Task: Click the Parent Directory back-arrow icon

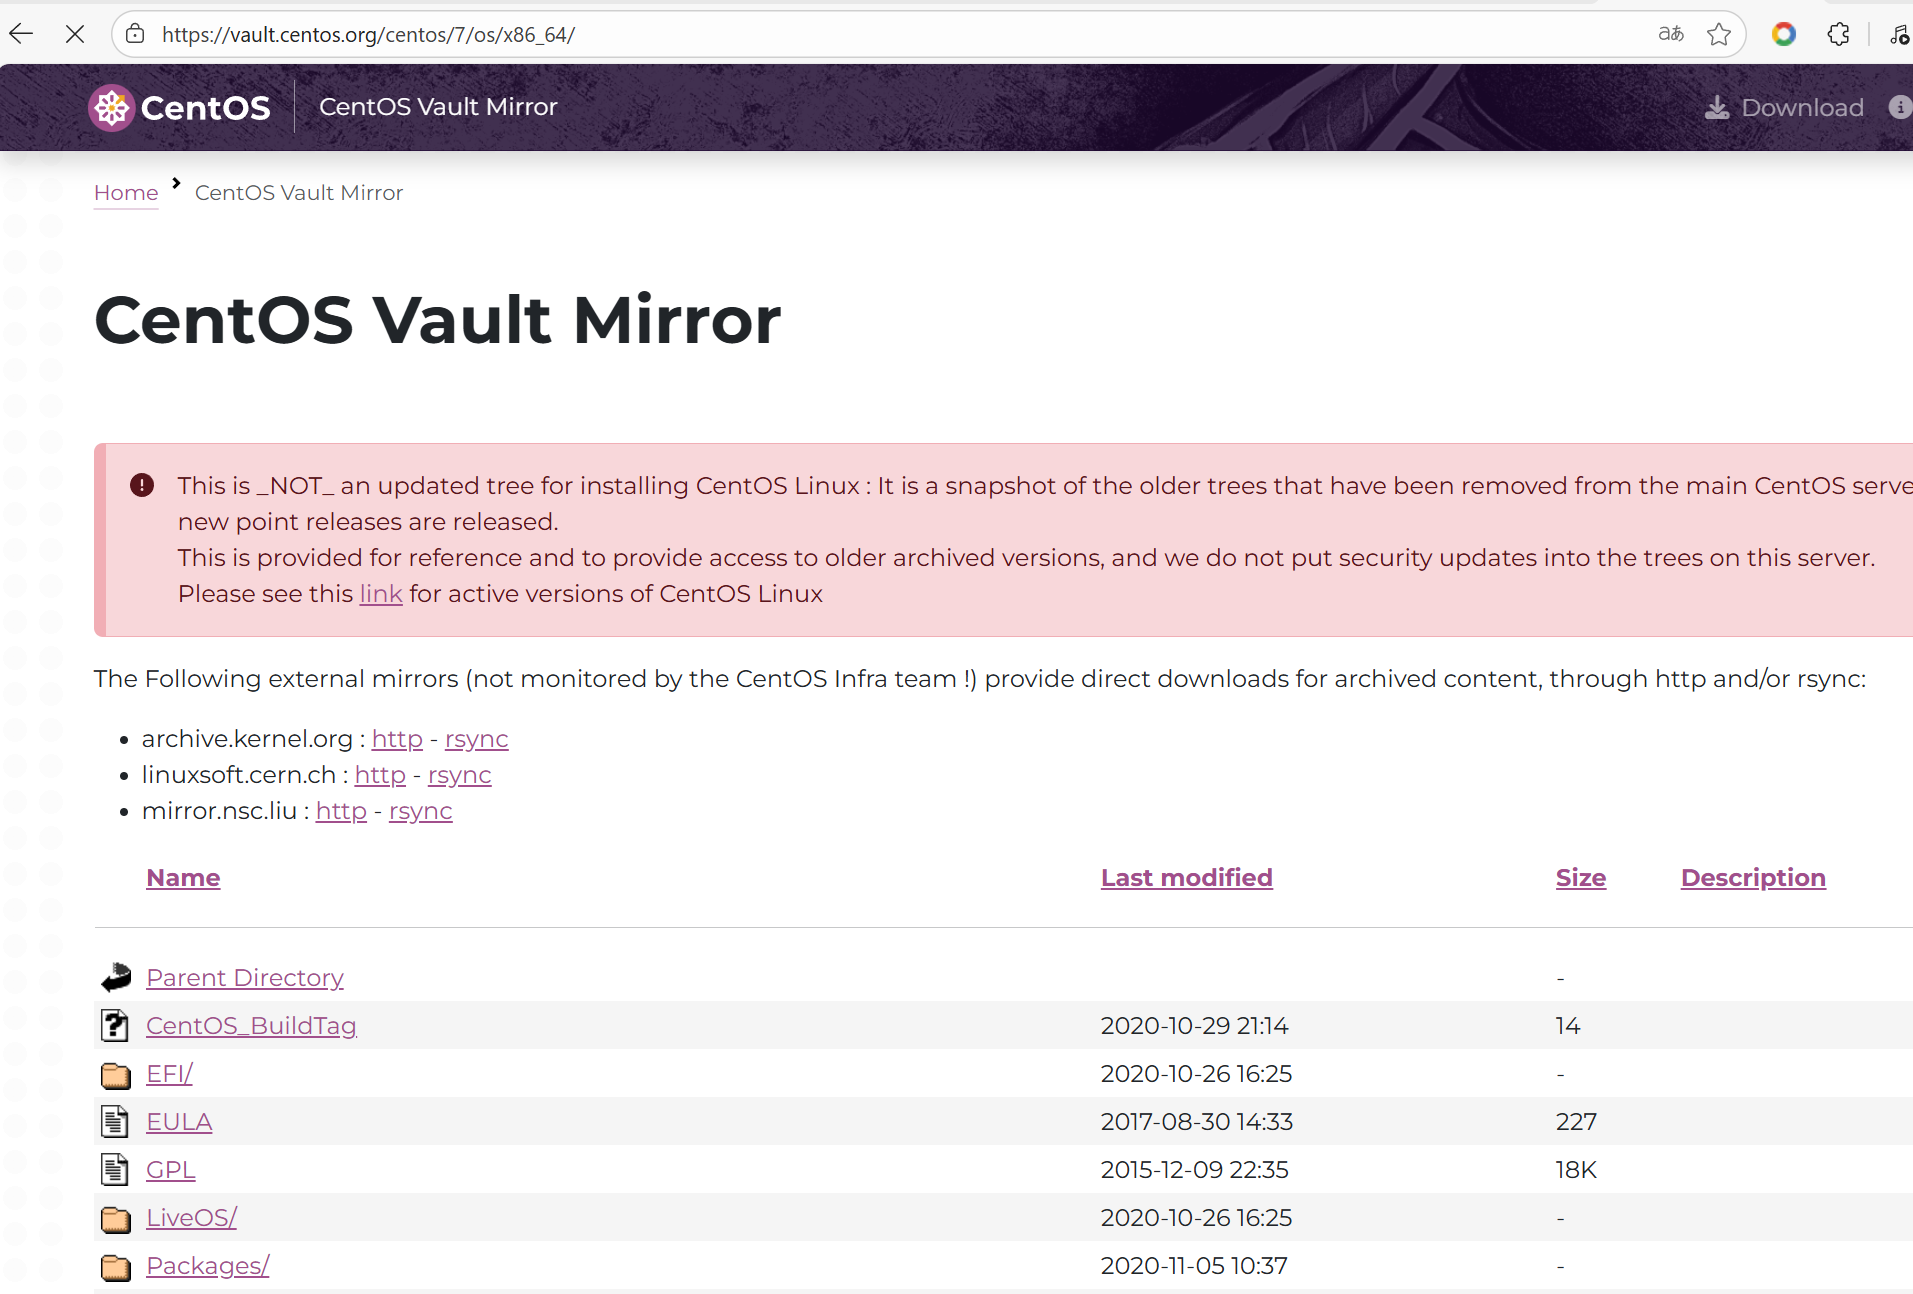Action: point(116,977)
